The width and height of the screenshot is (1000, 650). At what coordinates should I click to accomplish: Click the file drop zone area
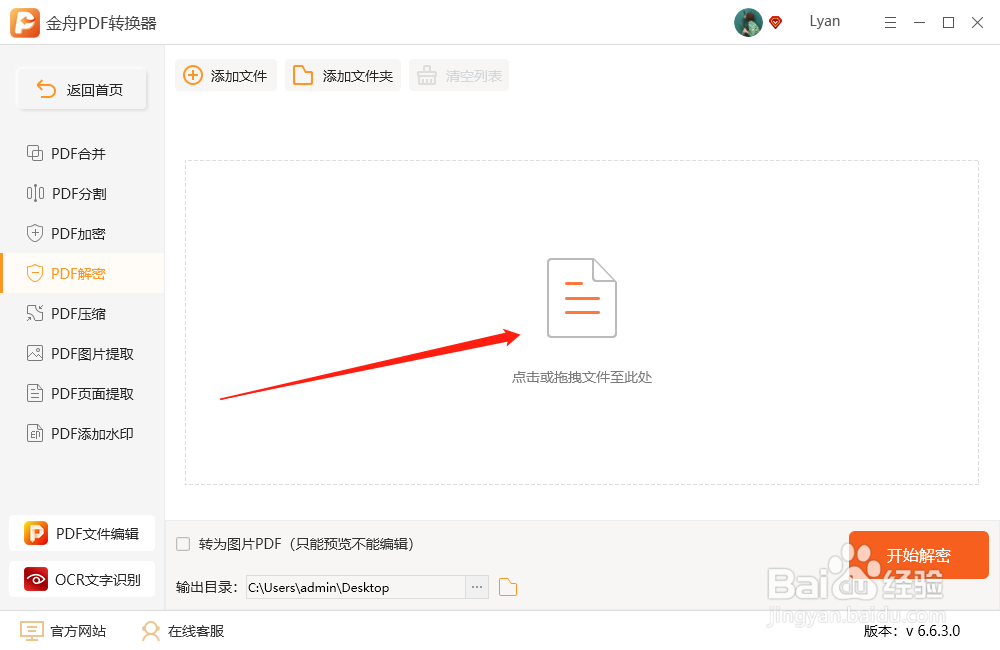coord(581,320)
